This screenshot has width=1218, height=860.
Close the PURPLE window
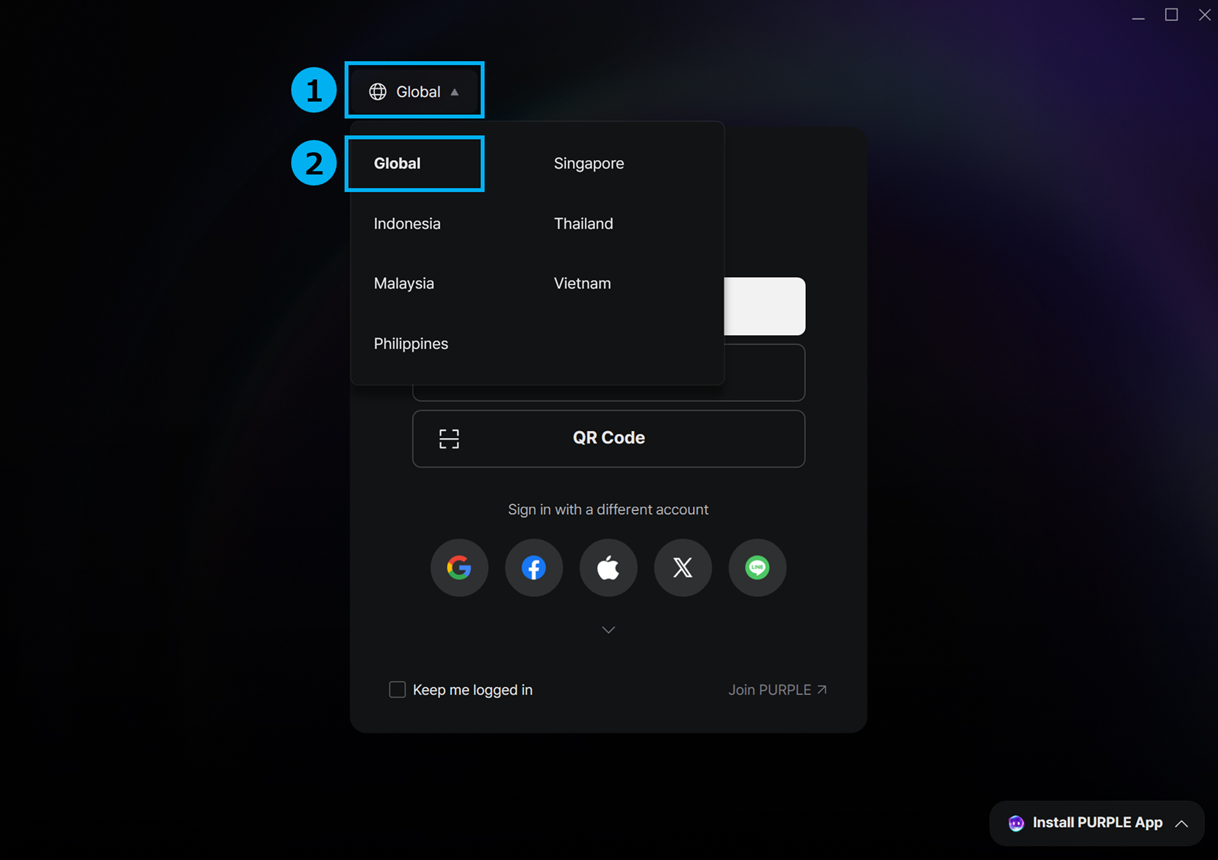pos(1205,15)
